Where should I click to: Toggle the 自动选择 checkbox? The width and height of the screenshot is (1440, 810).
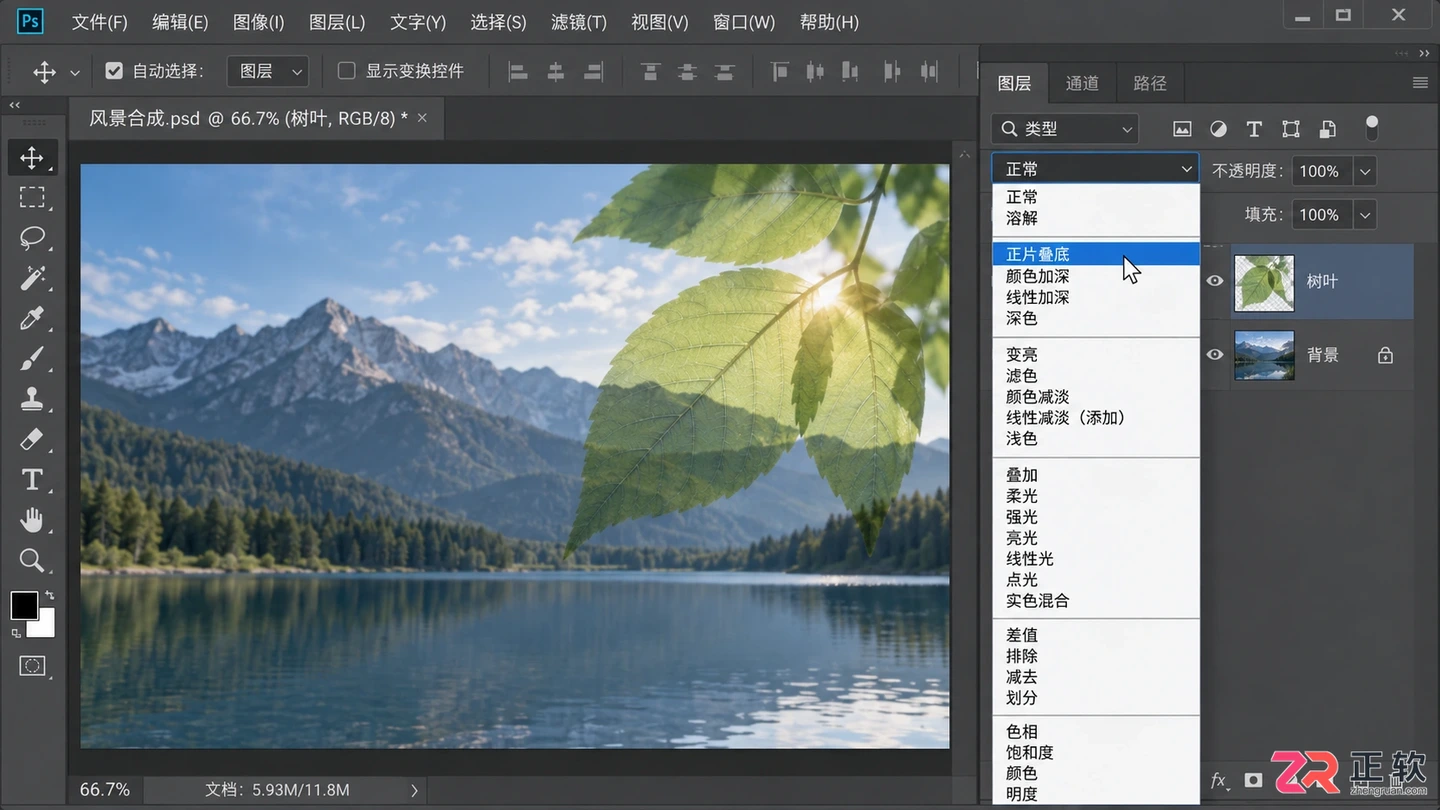pyautogui.click(x=114, y=71)
